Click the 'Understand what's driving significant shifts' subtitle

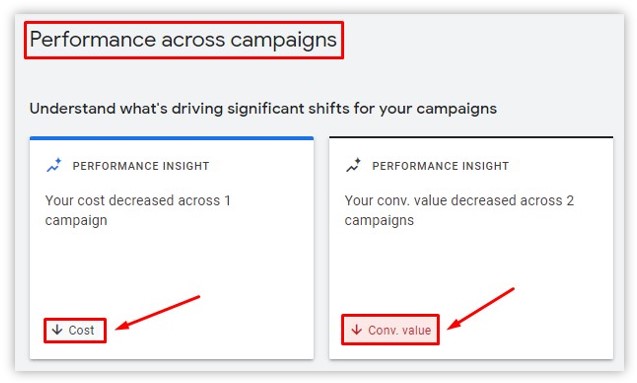coord(263,109)
